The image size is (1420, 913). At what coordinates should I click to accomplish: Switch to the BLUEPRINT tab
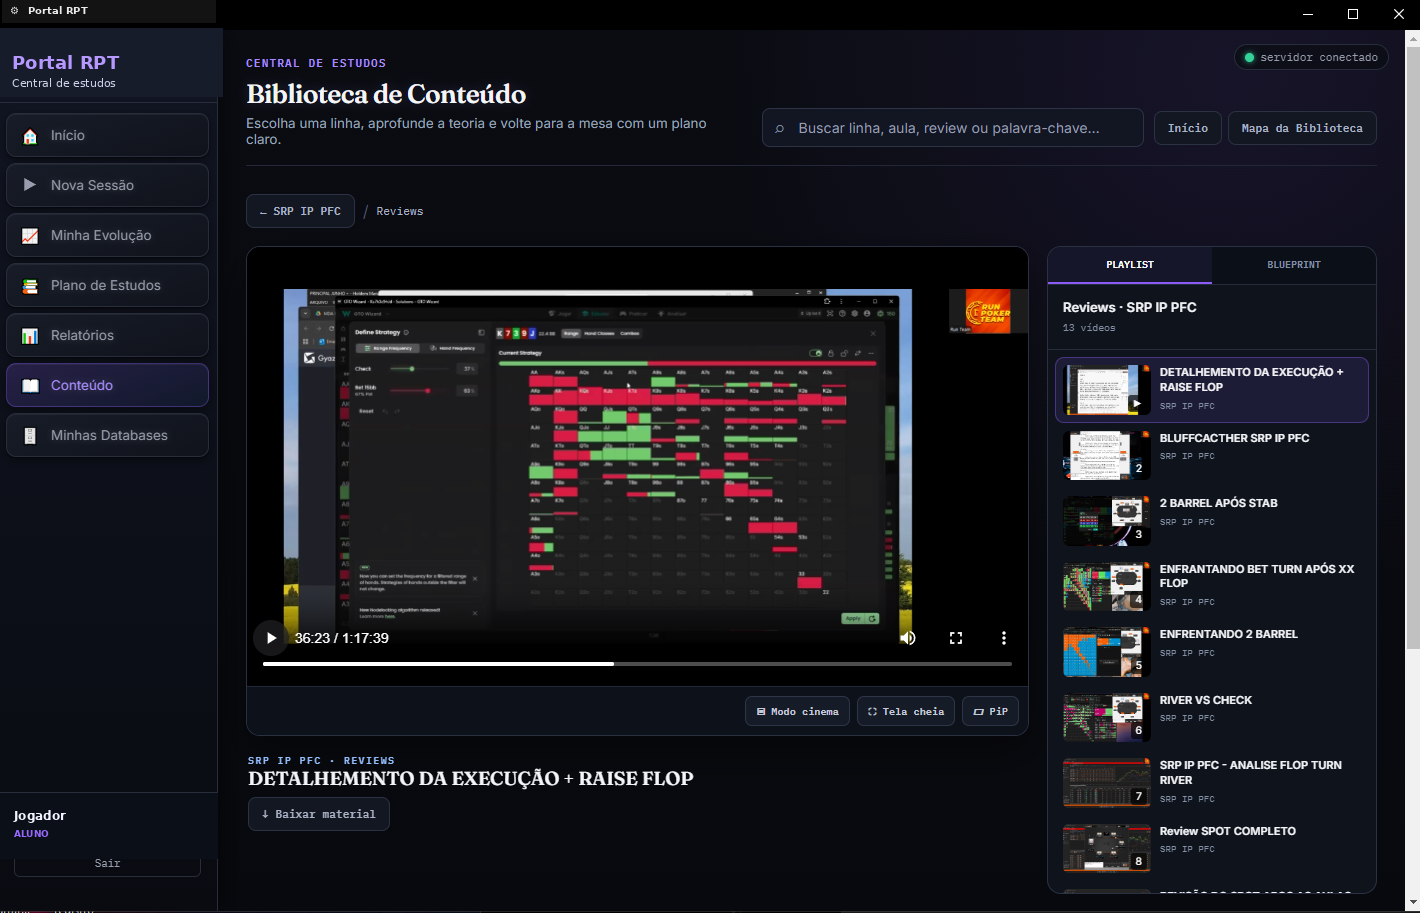(x=1294, y=265)
